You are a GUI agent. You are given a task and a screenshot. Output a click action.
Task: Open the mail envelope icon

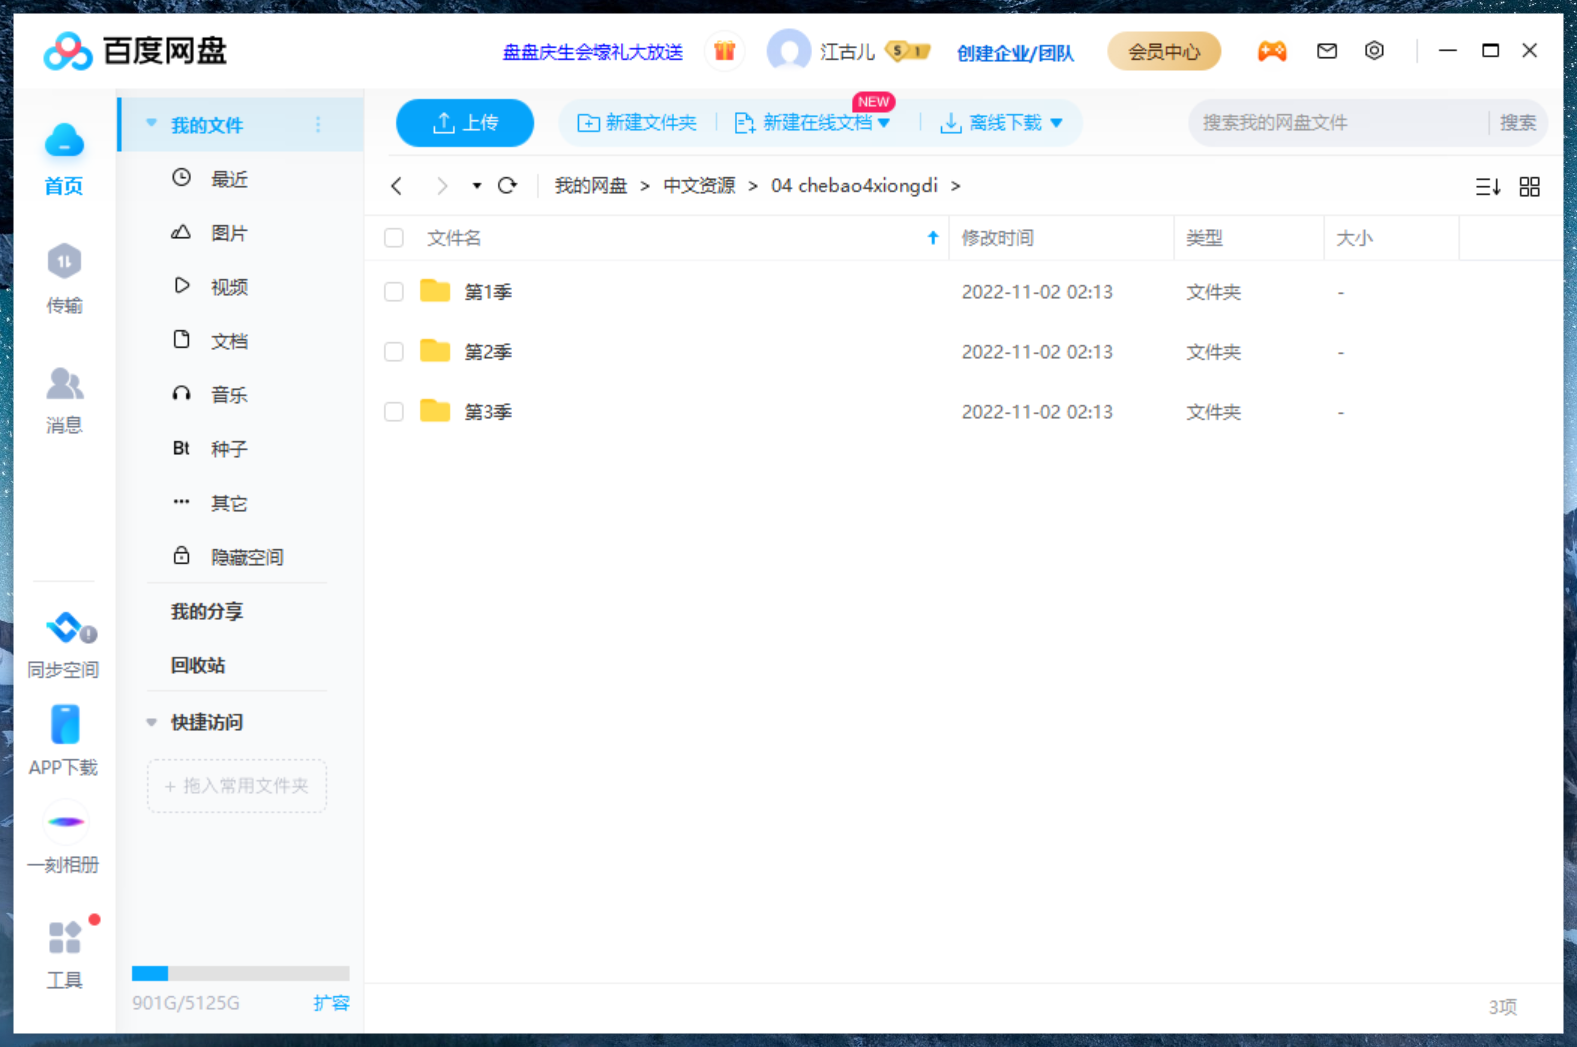[x=1327, y=51]
